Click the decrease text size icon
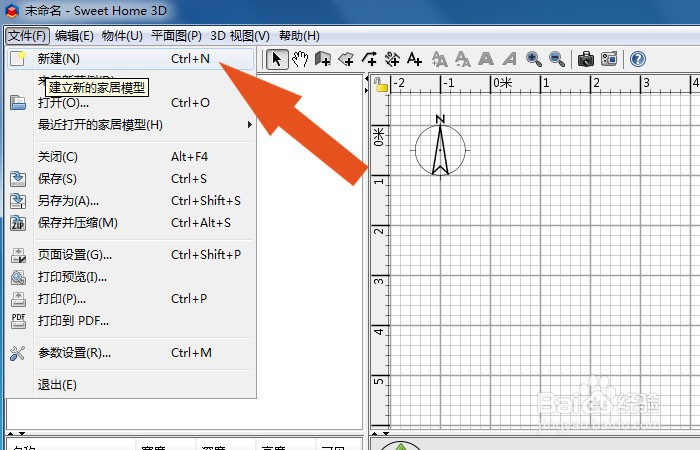This screenshot has width=700, height=450. [x=462, y=59]
